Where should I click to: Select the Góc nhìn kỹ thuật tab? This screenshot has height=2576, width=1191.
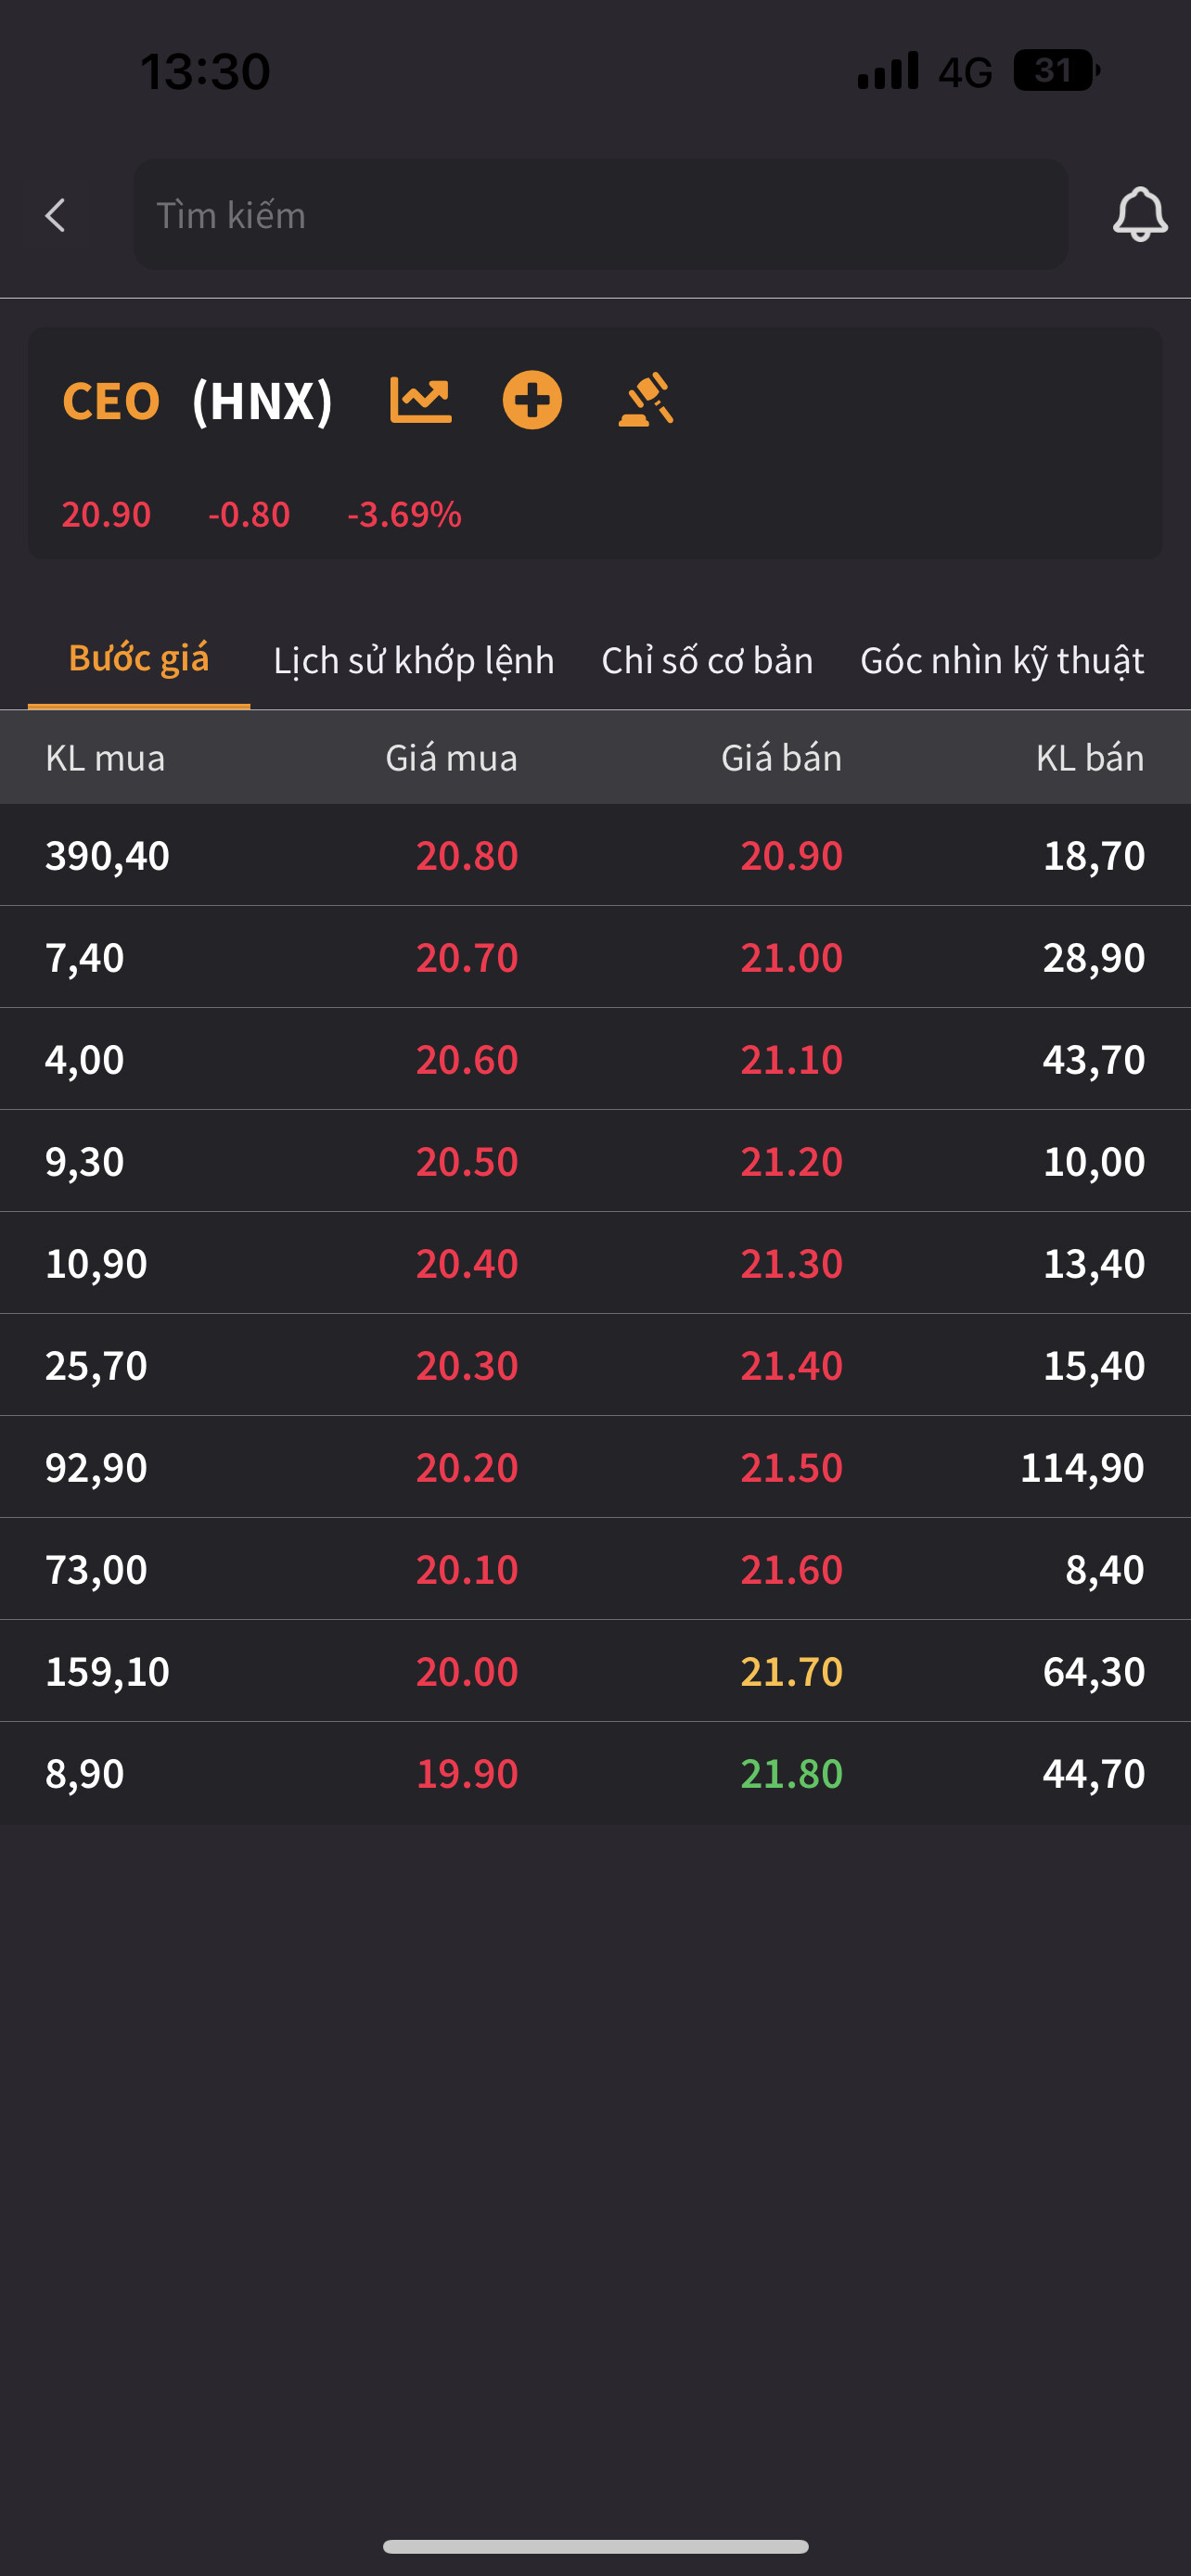coord(1002,661)
